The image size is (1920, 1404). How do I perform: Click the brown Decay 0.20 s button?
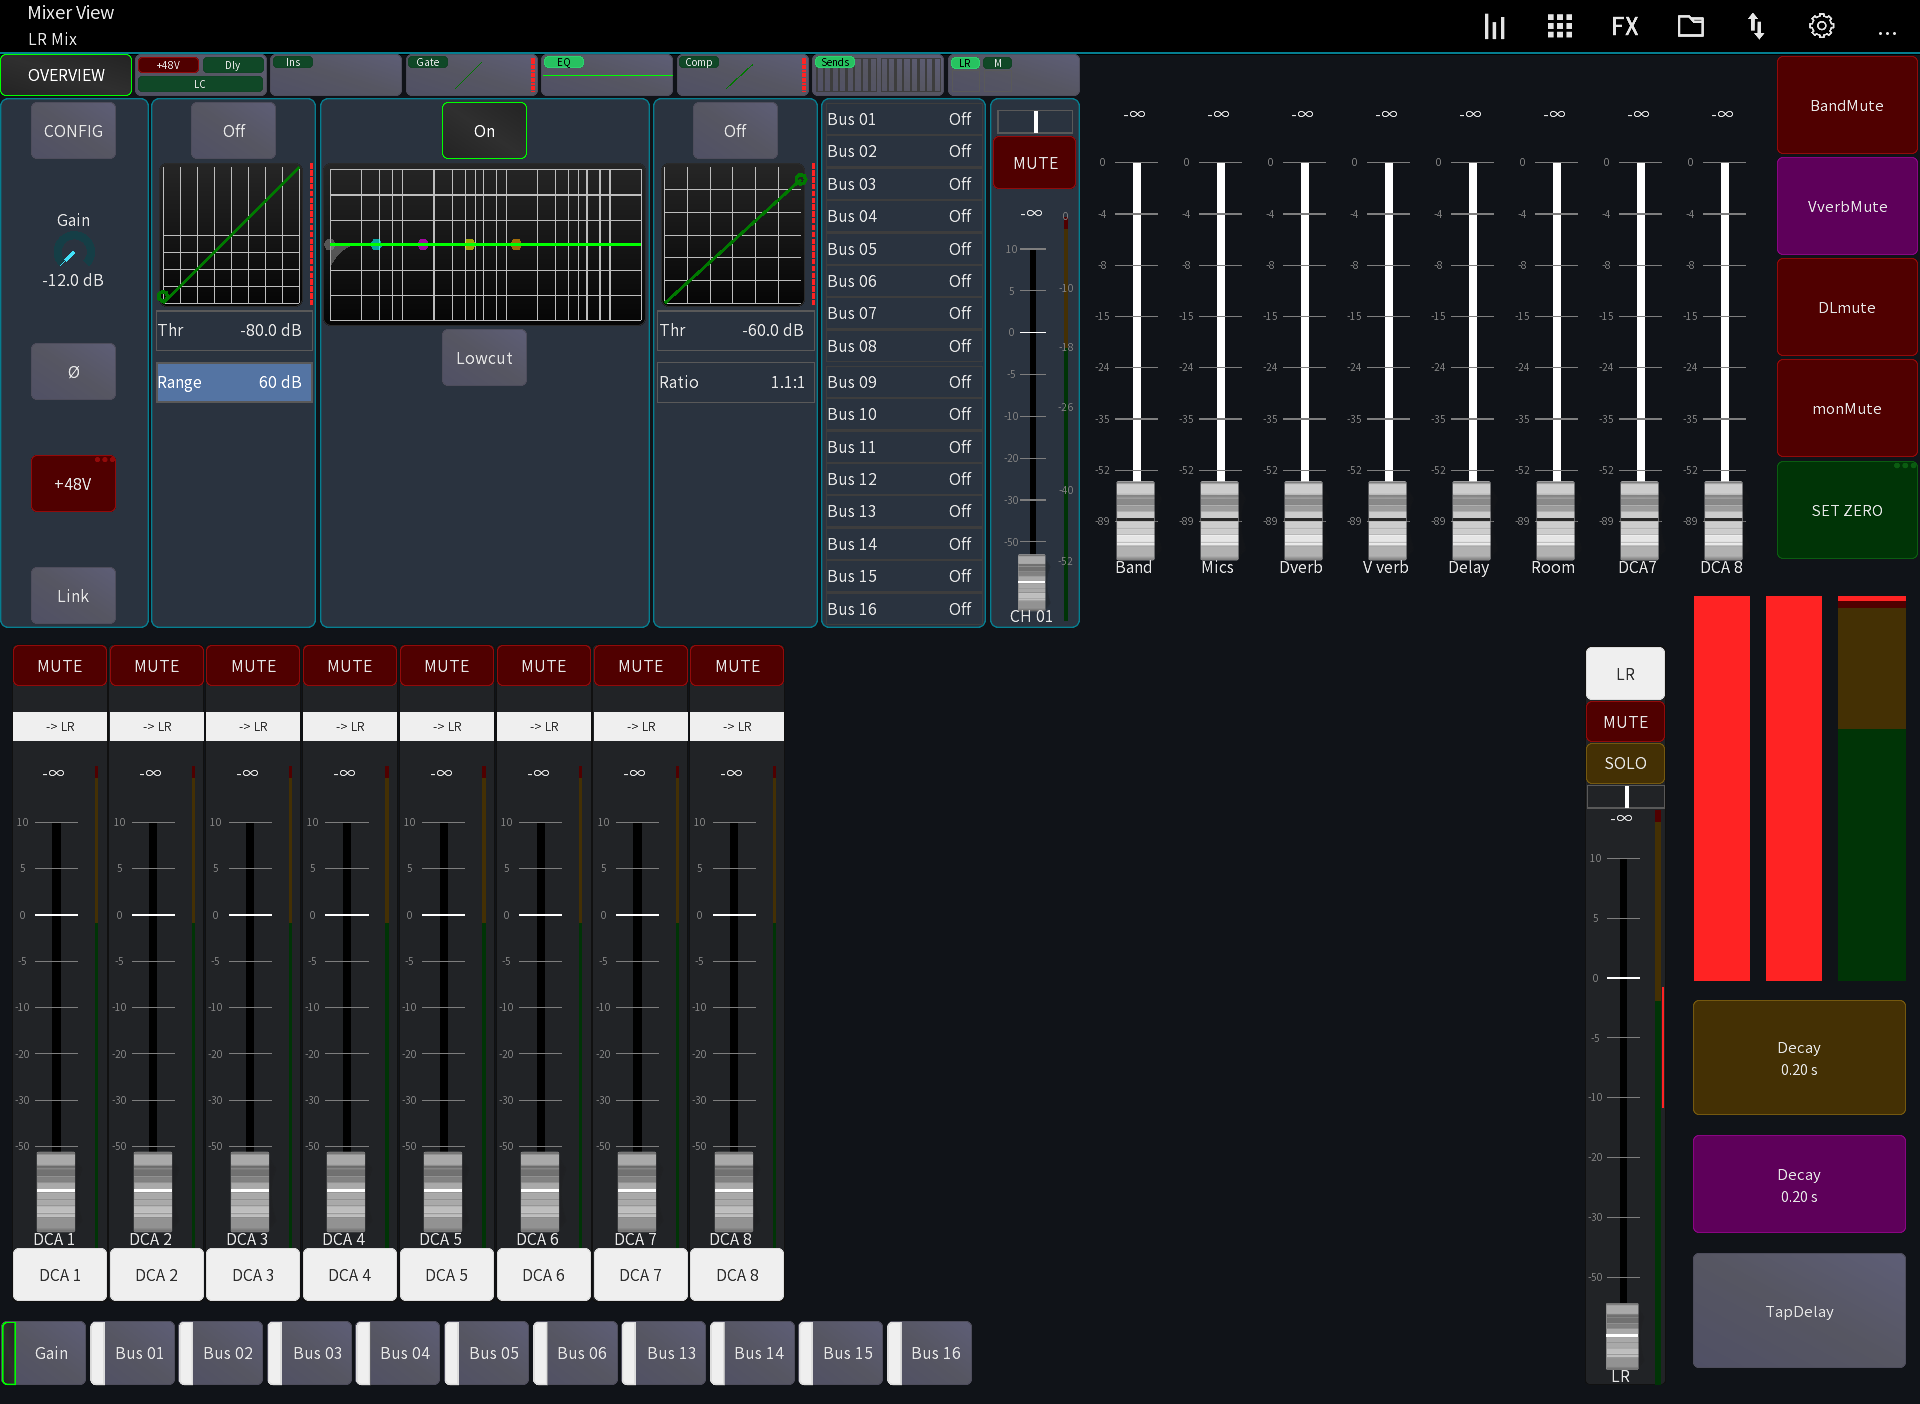1799,1058
